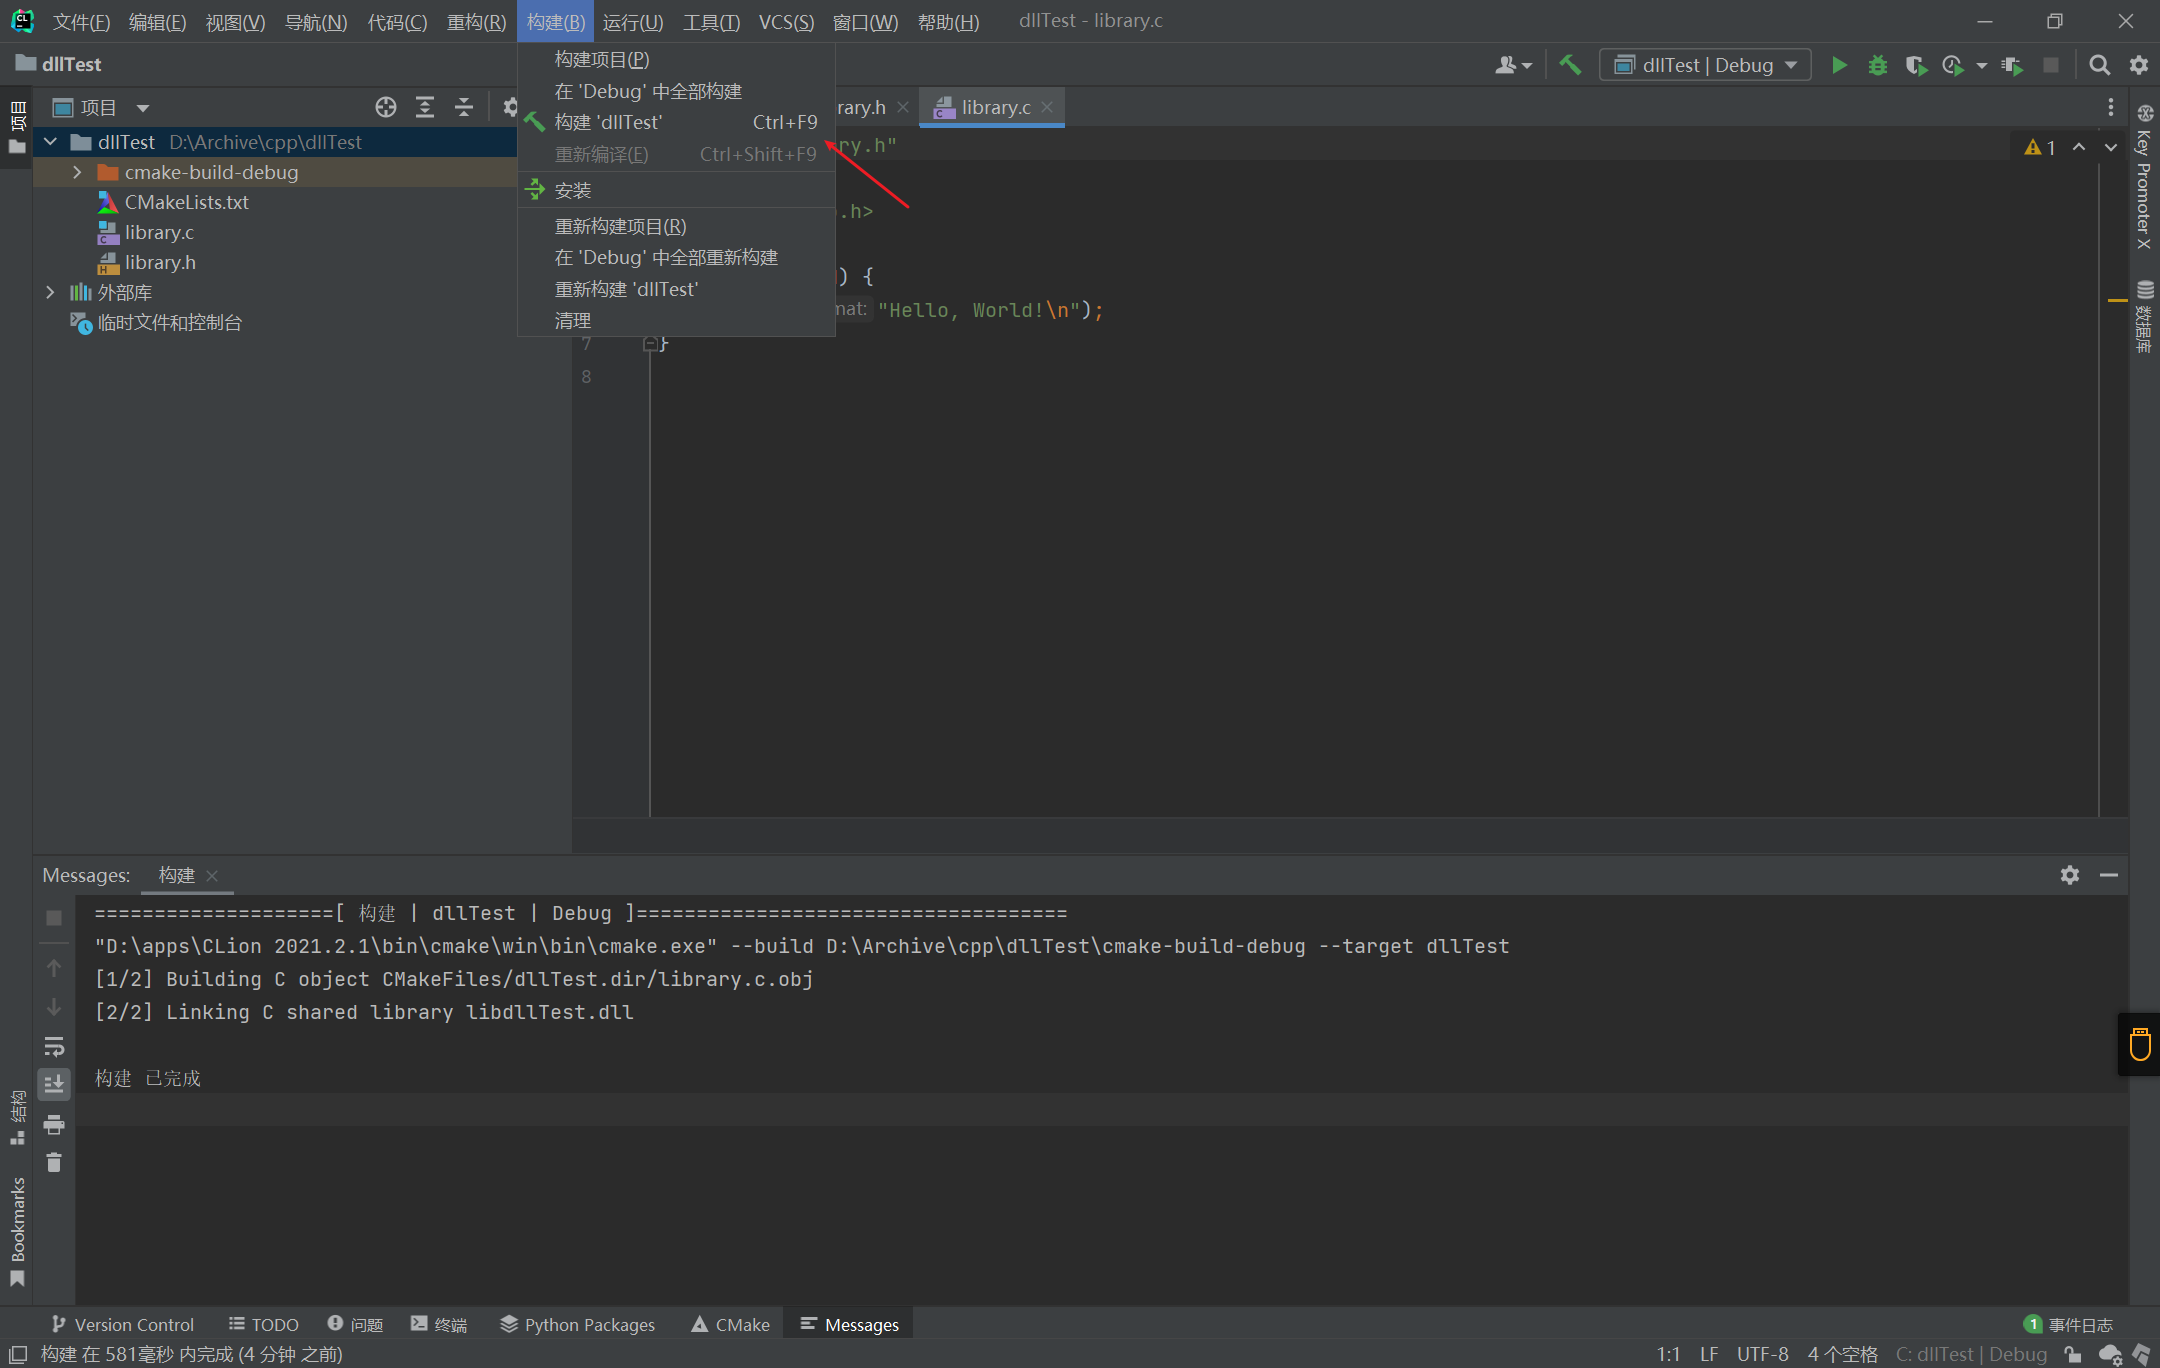Viewport: 2160px width, 1368px height.
Task: Run dllTest with the green play icon
Action: (1838, 65)
